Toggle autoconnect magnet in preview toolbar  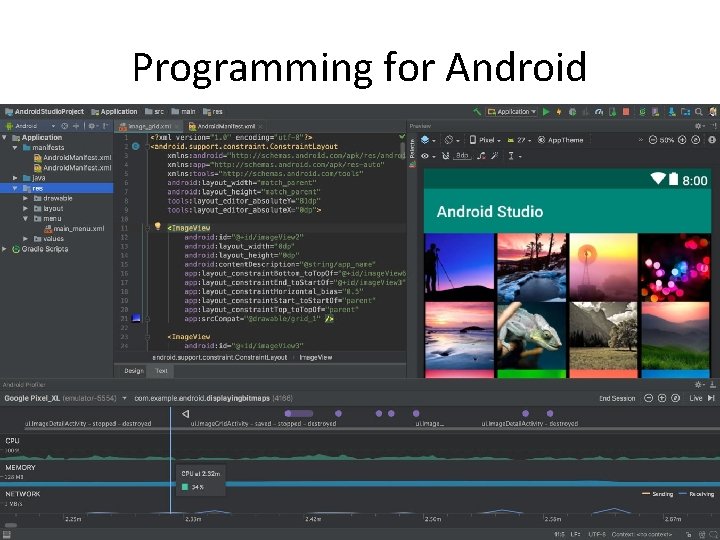point(445,156)
